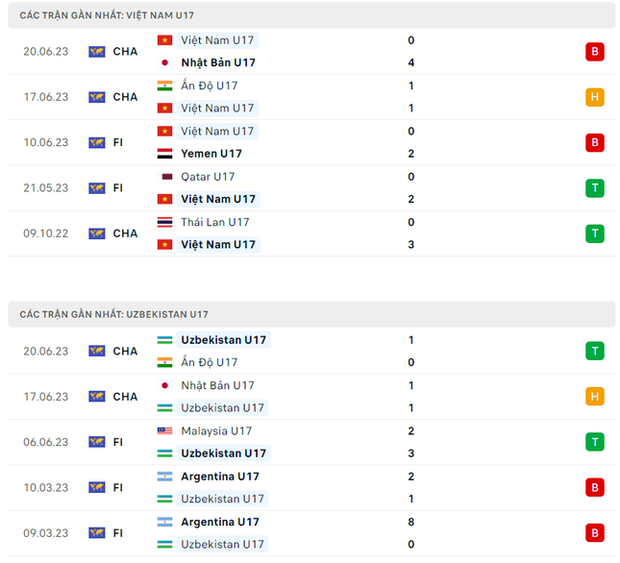Click the FI label on 06.06.23 match
Screen dimensions: 620x563
click(118, 442)
